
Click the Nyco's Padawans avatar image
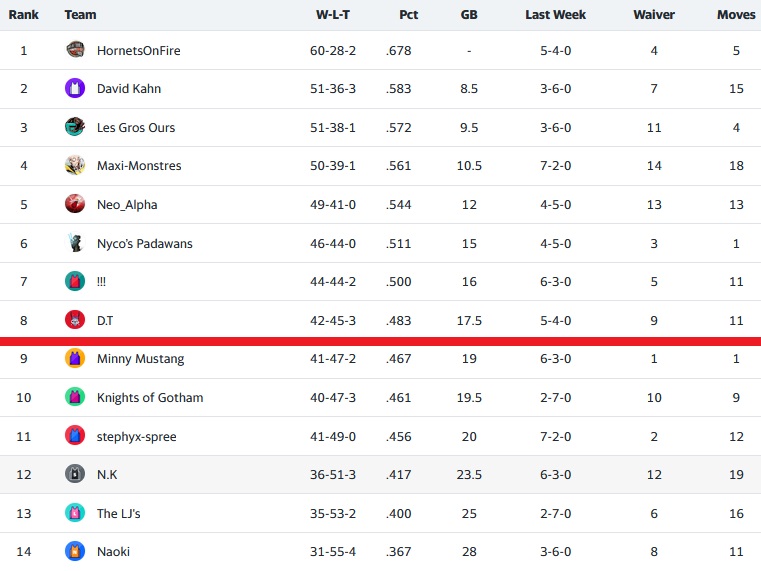[75, 243]
